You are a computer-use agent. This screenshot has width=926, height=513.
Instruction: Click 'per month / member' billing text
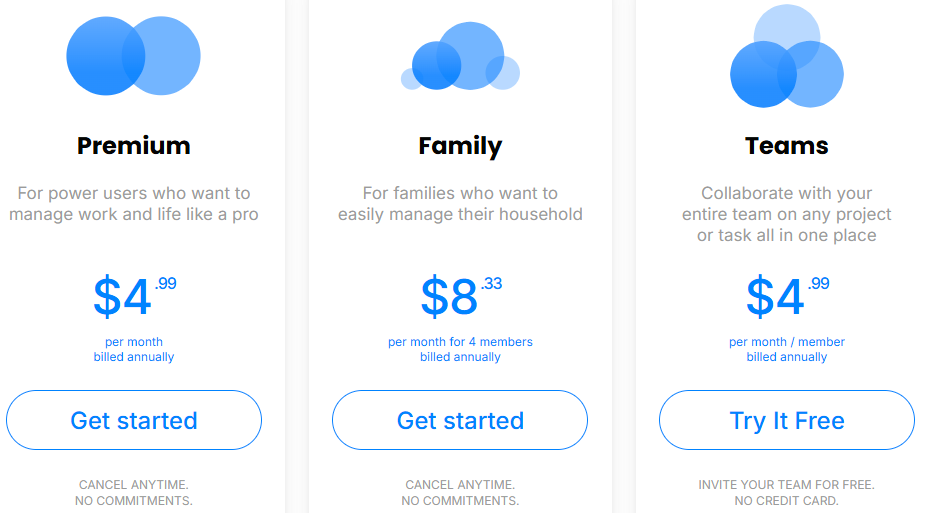pyautogui.click(x=787, y=342)
